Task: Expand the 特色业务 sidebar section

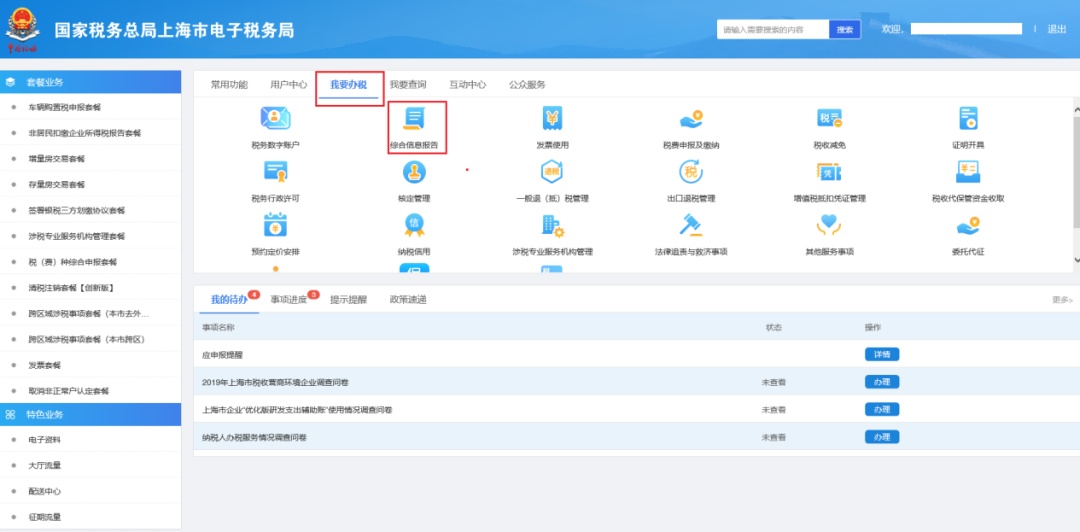Action: click(90, 414)
